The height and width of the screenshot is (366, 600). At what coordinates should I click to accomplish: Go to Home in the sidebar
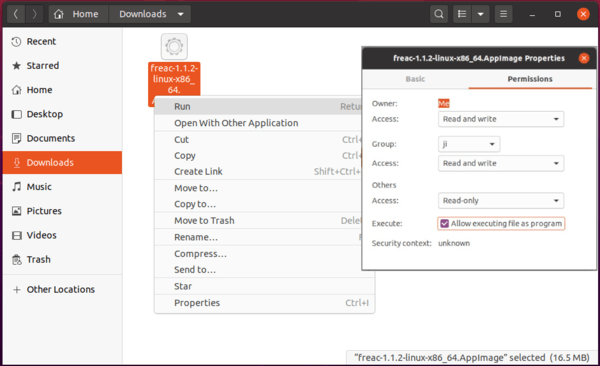click(x=62, y=90)
